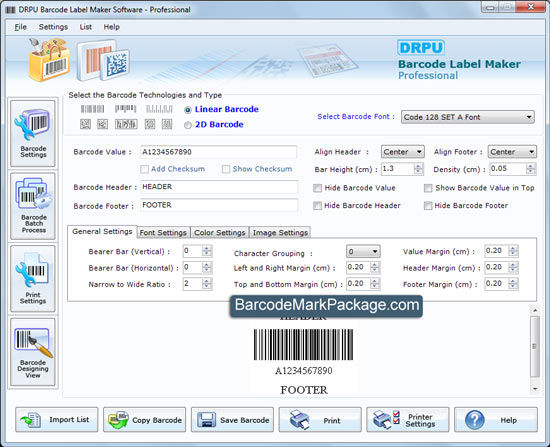Open the Align Header dropdown
This screenshot has width=550, height=447.
point(403,152)
